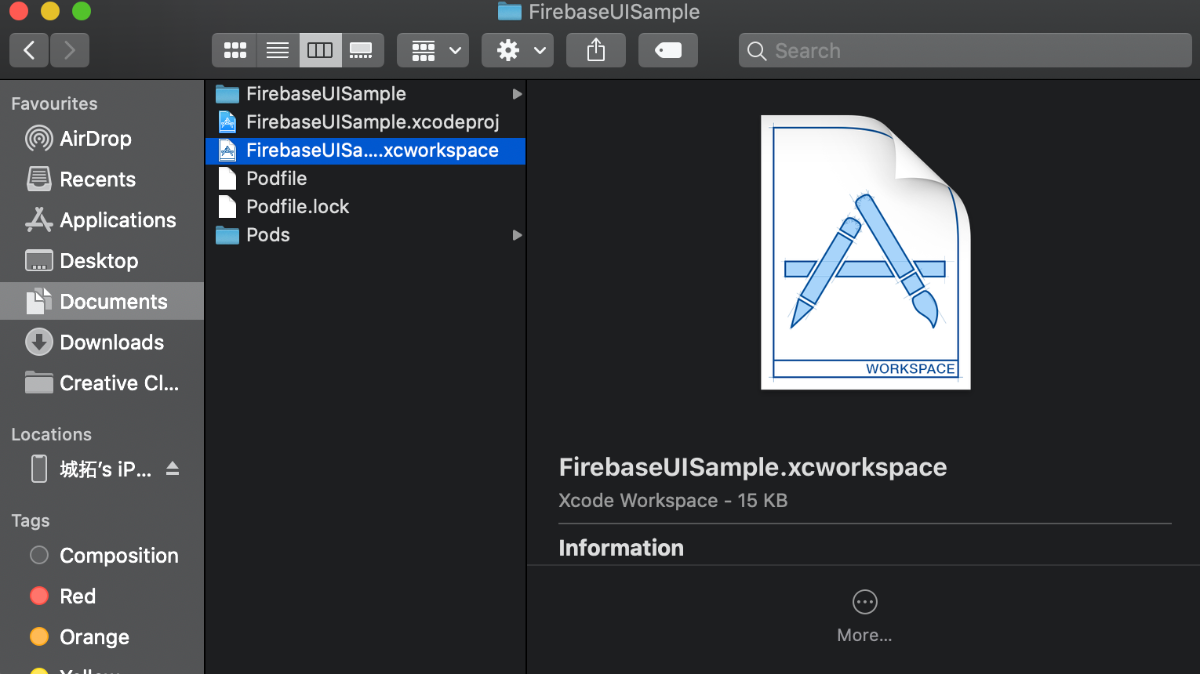Viewport: 1200px width, 674px height.
Task: Select the Composition tag
Action: point(102,555)
